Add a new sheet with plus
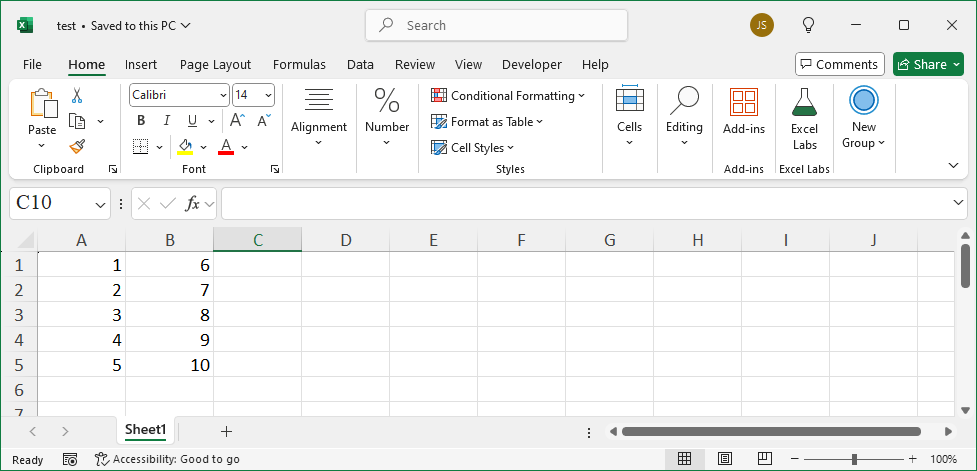977x471 pixels. 227,431
